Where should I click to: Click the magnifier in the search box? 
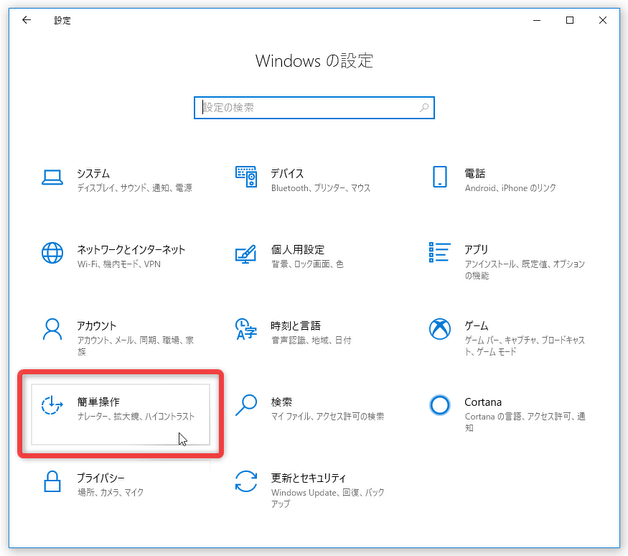[424, 107]
